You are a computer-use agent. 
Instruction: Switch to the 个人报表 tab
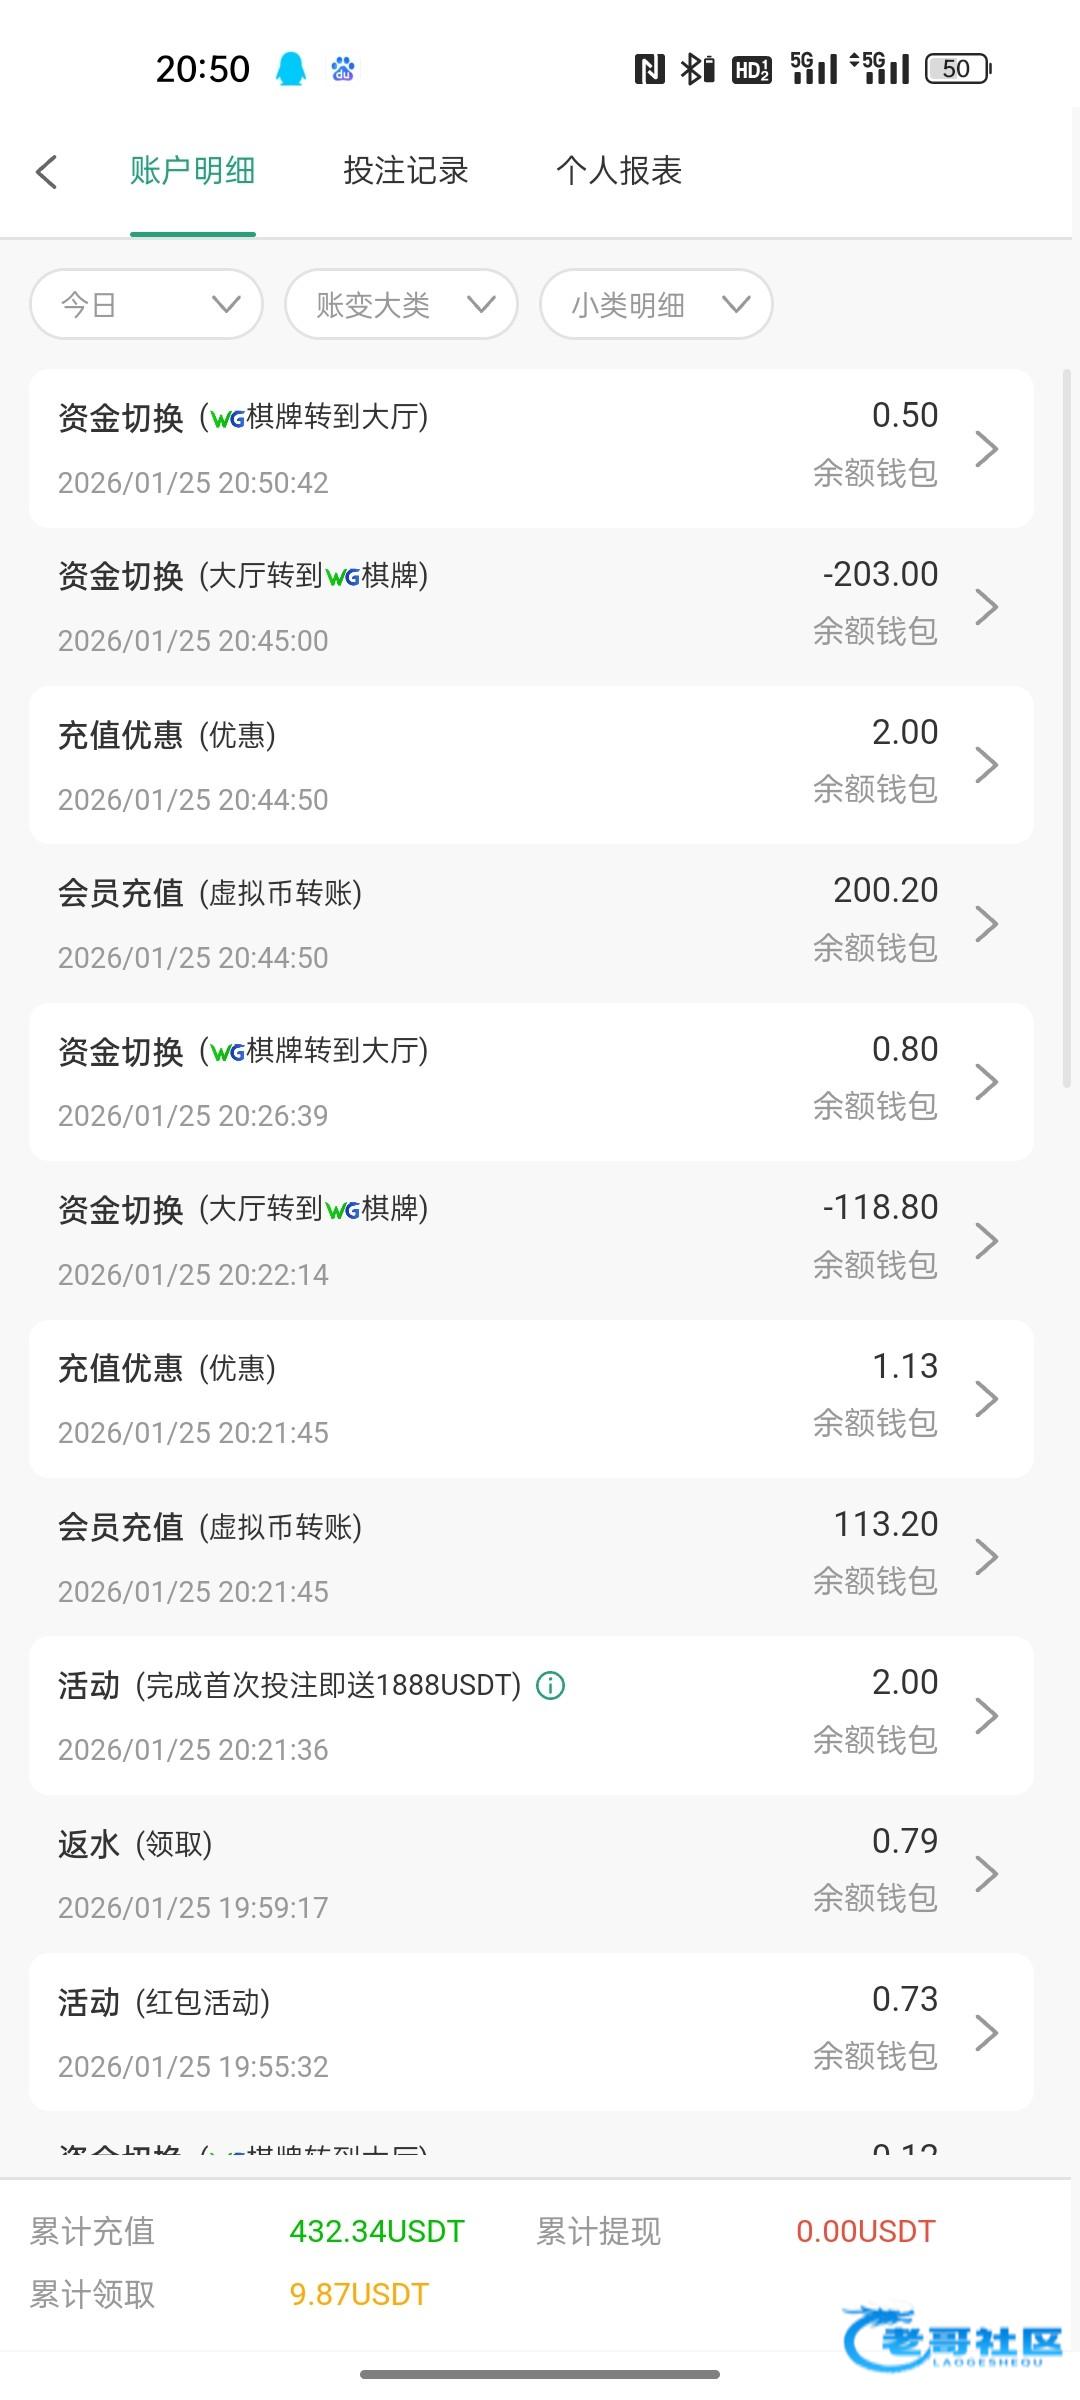(619, 171)
